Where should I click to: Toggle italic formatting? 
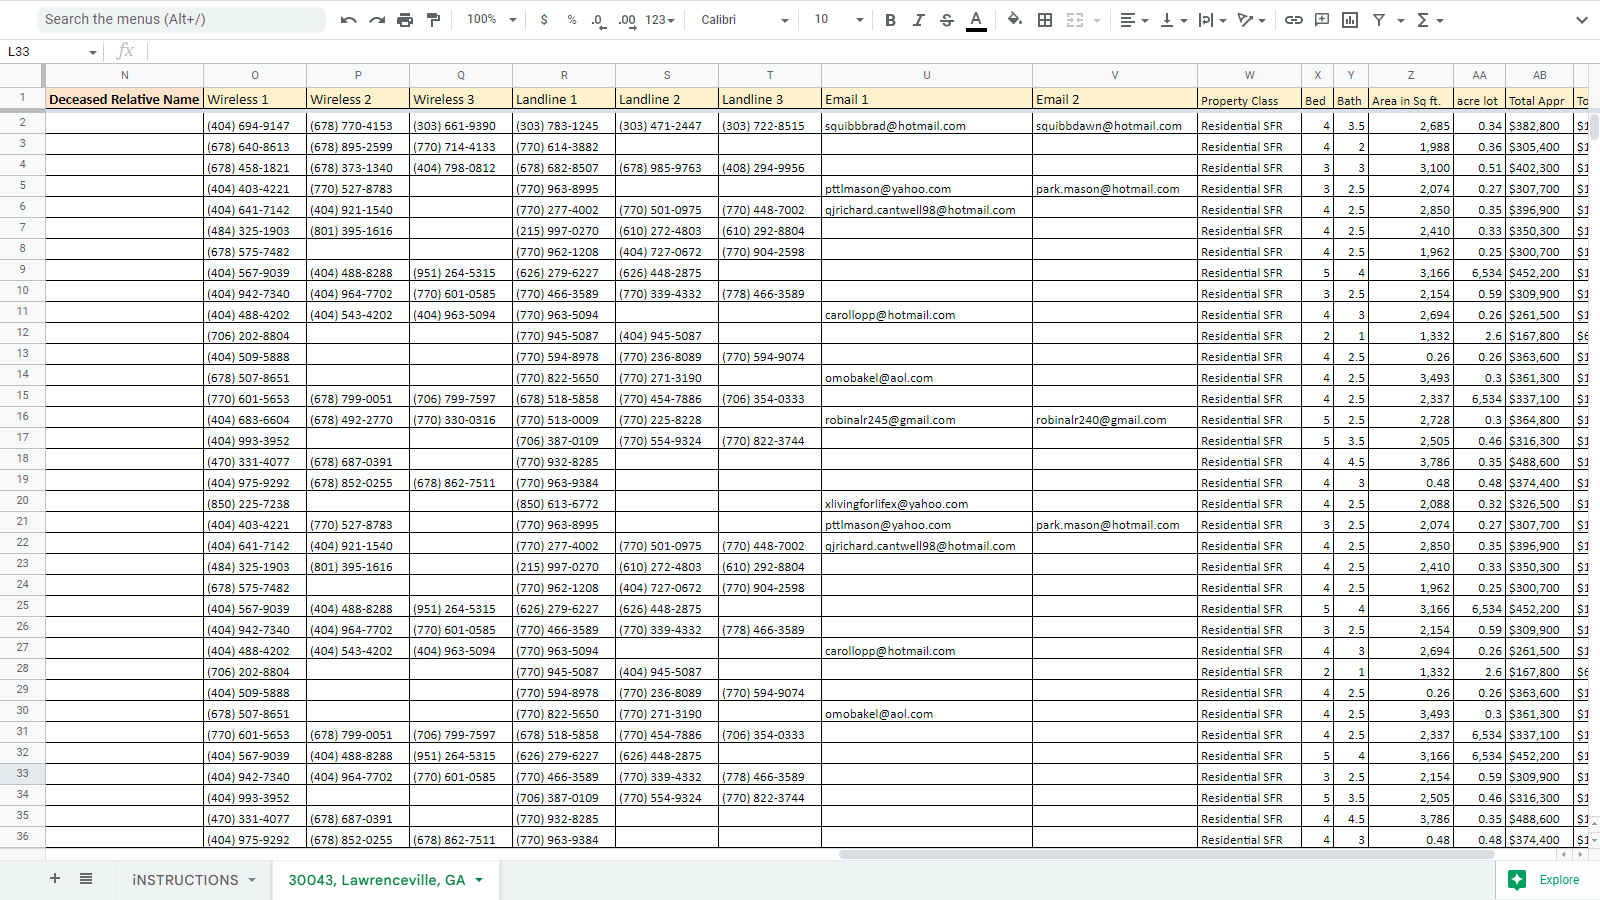coord(918,20)
